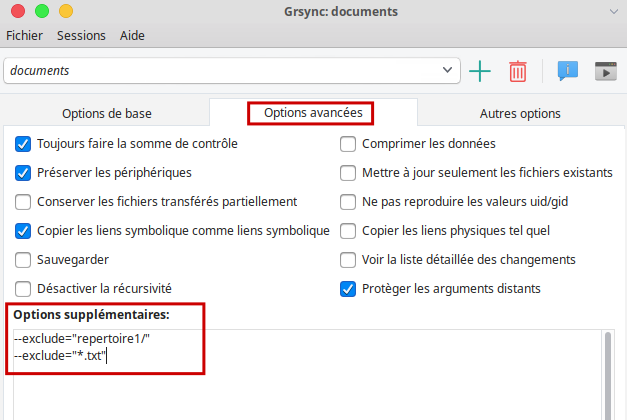The height and width of the screenshot is (420, 627).
Task: Enable Ne pas reproduire les valeurs uid/gid
Action: (x=348, y=202)
